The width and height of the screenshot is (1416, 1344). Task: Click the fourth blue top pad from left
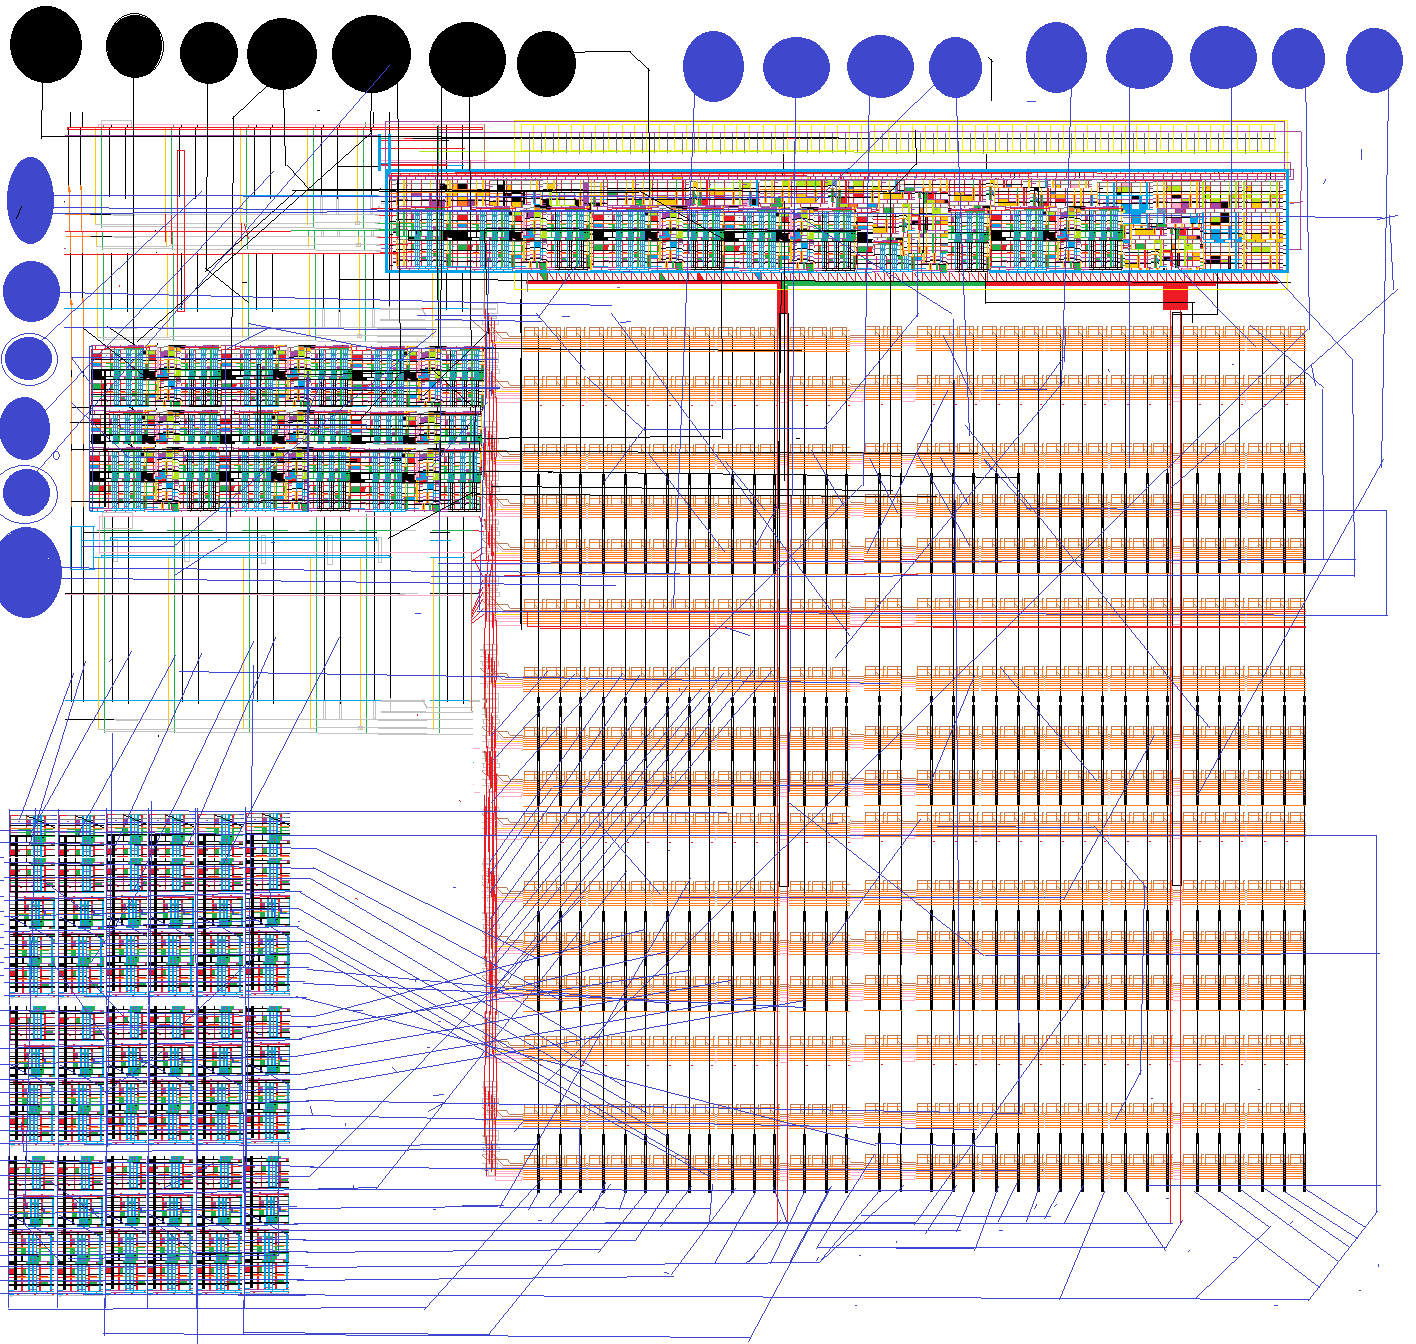click(x=955, y=67)
